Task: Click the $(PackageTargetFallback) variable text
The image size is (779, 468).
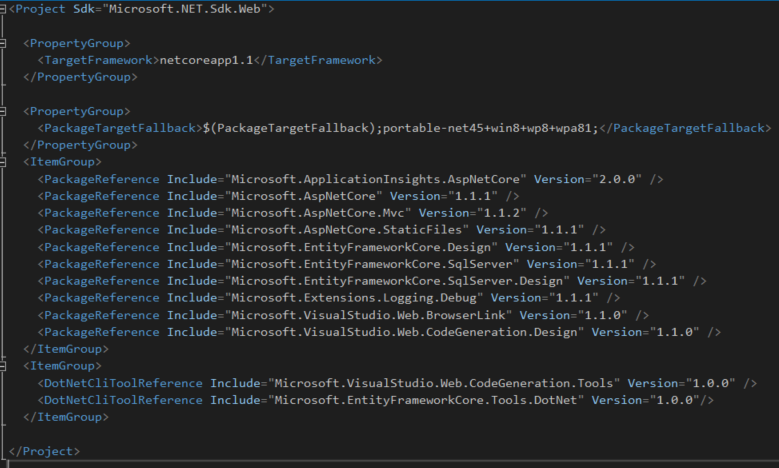Action: 289,128
